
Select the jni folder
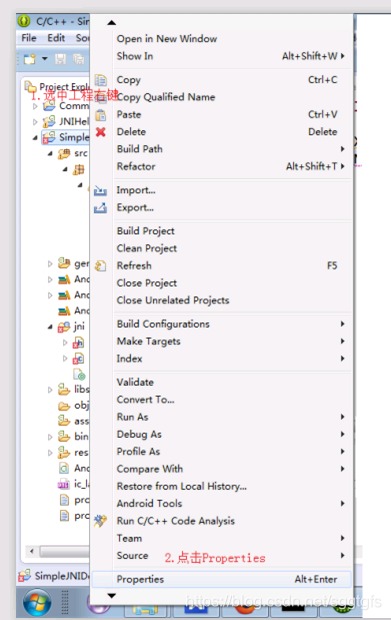pyautogui.click(x=71, y=326)
